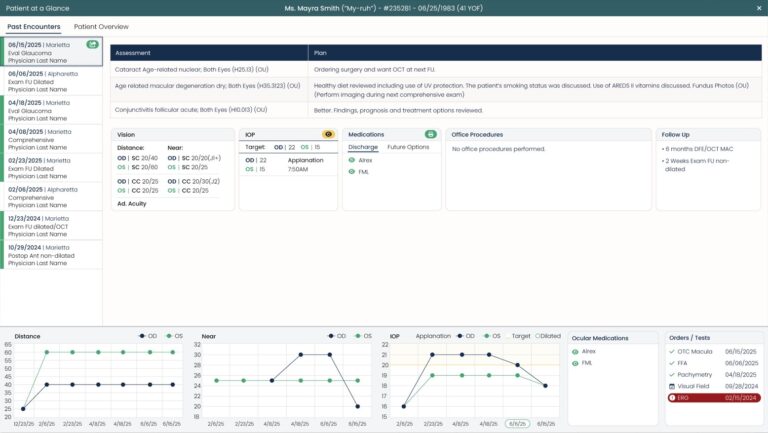Click the checkmark icon next to OTC Macula
Screen dimensions: 768x433
click(672, 352)
